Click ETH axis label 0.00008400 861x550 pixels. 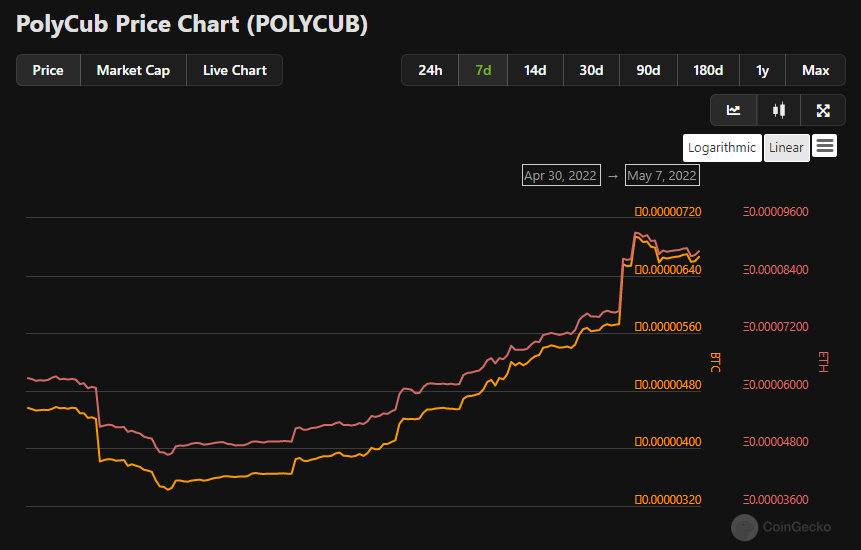tap(776, 270)
